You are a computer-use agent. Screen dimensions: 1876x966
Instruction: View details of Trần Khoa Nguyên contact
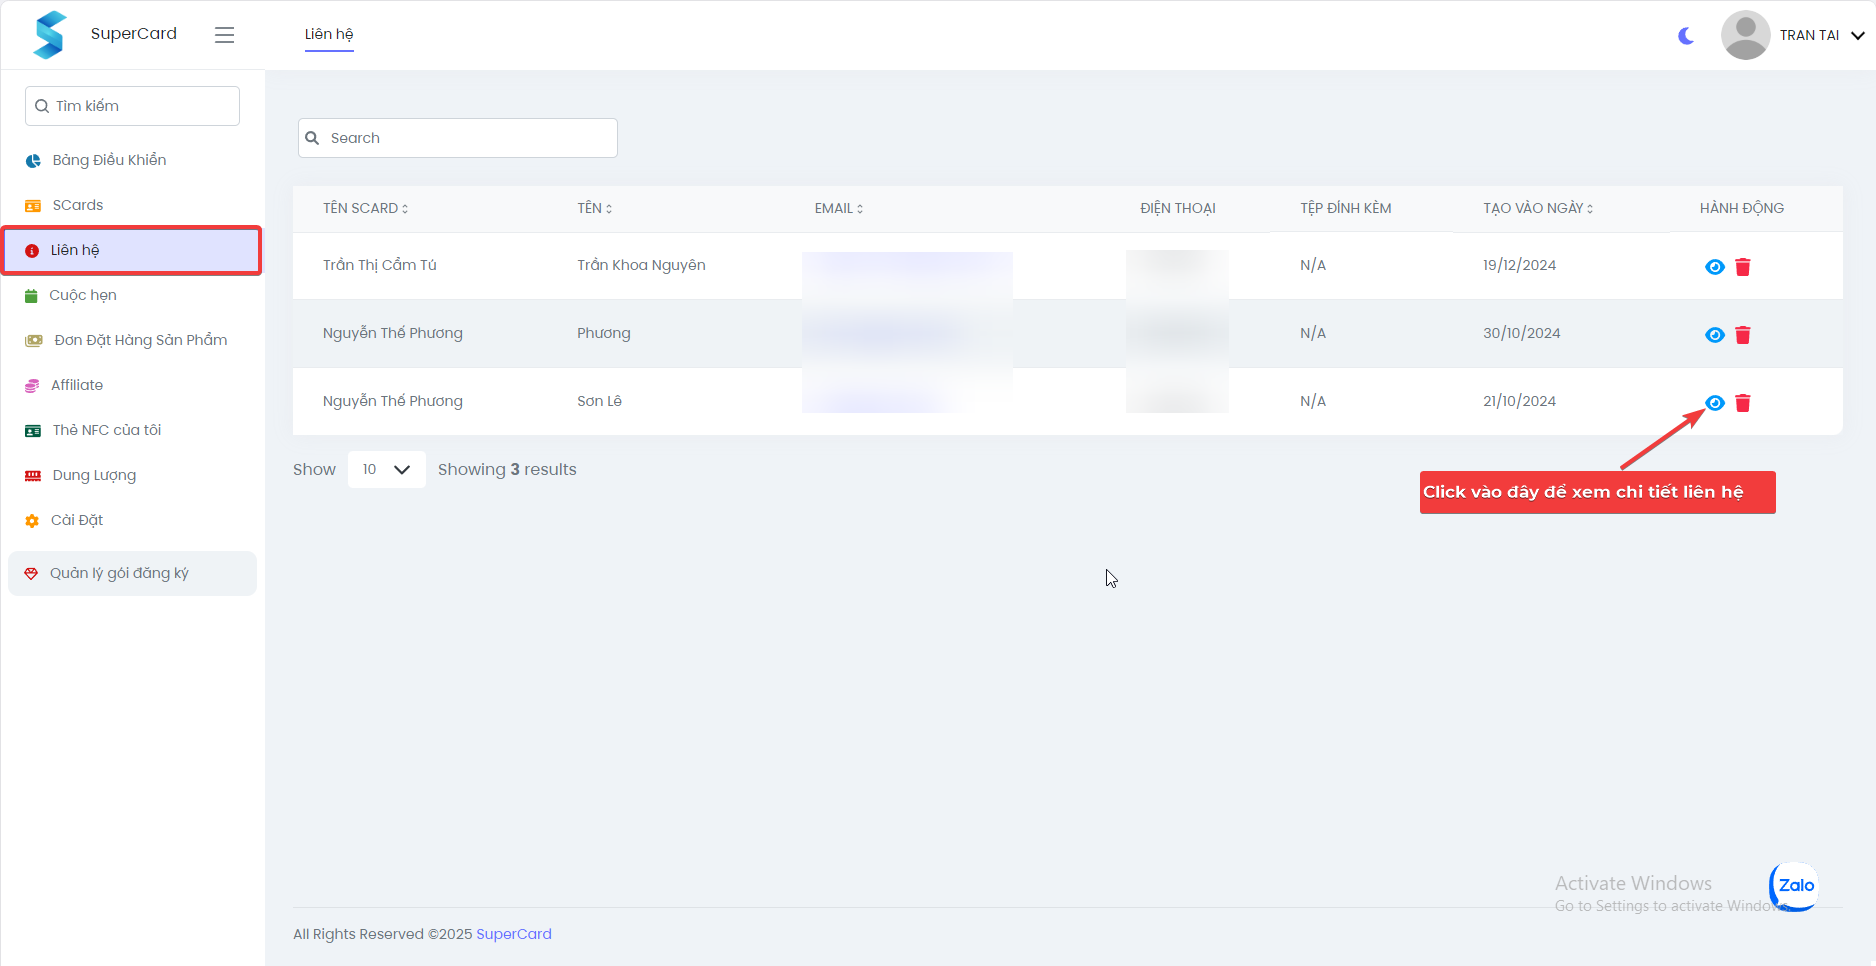(1714, 267)
